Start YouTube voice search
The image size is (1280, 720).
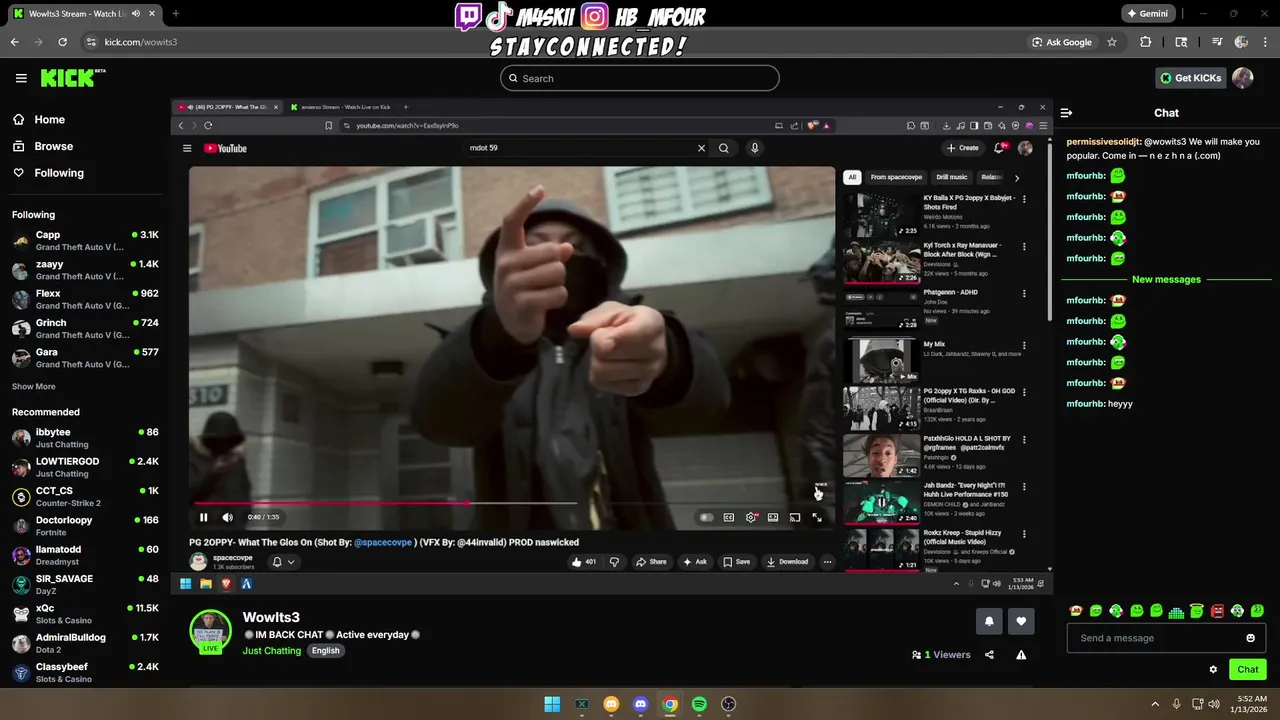pyautogui.click(x=755, y=148)
